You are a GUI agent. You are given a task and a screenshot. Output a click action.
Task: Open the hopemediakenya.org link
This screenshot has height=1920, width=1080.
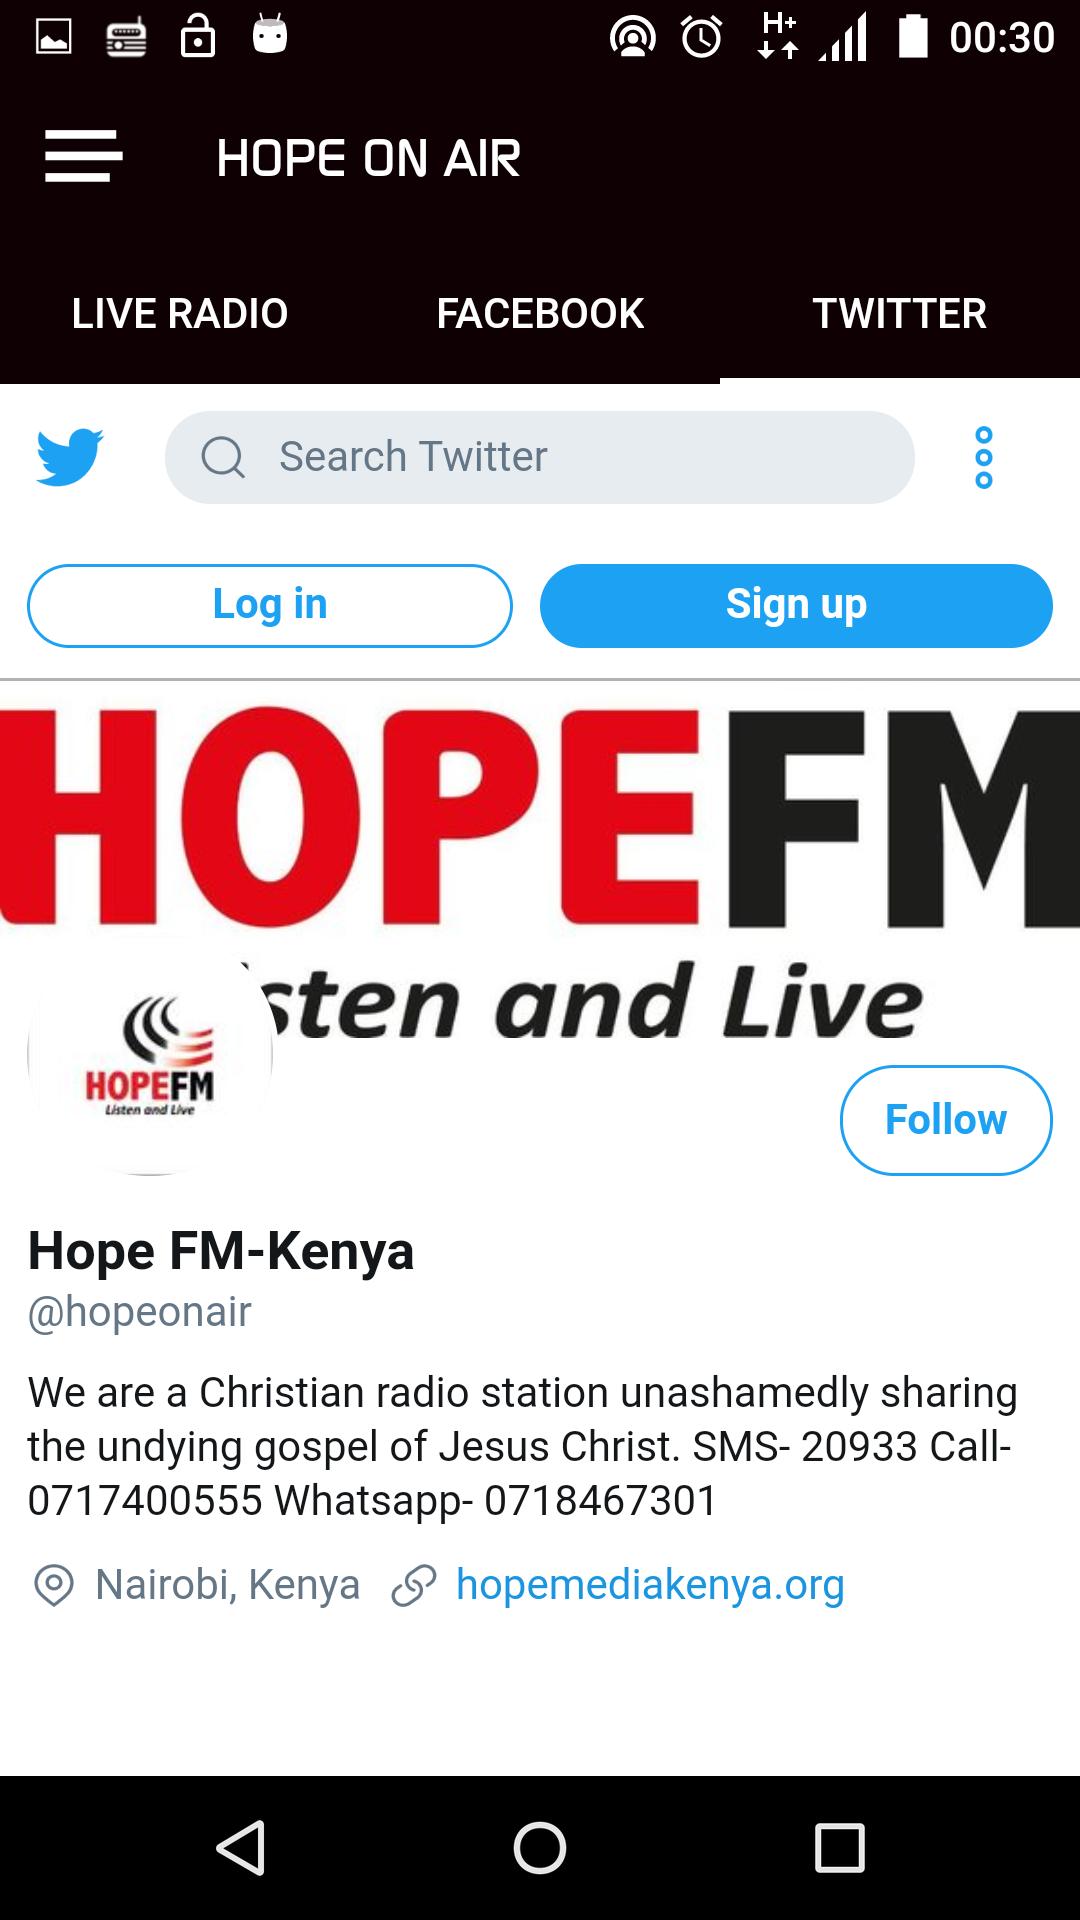(650, 1585)
